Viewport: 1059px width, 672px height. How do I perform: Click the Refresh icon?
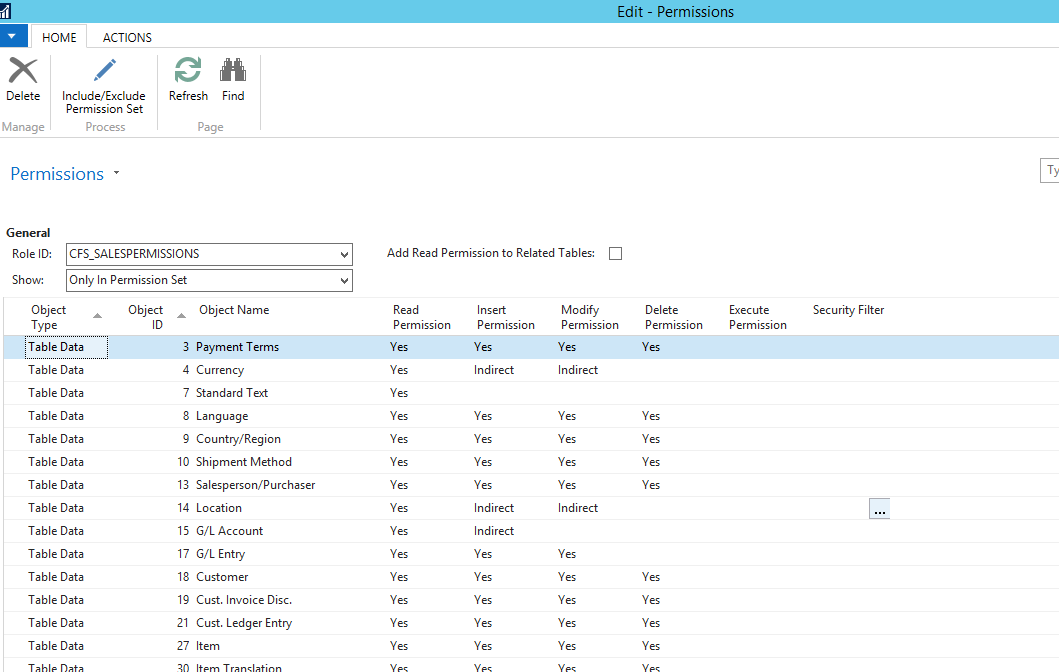188,71
